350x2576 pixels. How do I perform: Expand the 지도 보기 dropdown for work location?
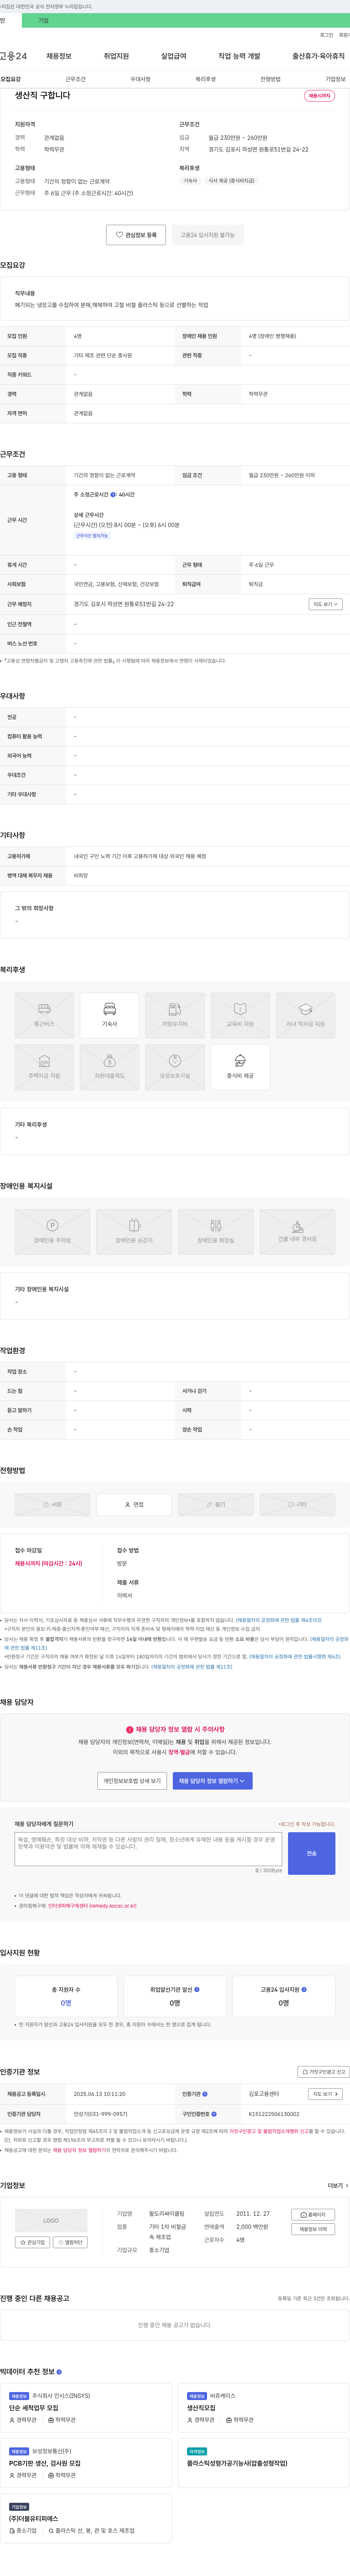[325, 604]
